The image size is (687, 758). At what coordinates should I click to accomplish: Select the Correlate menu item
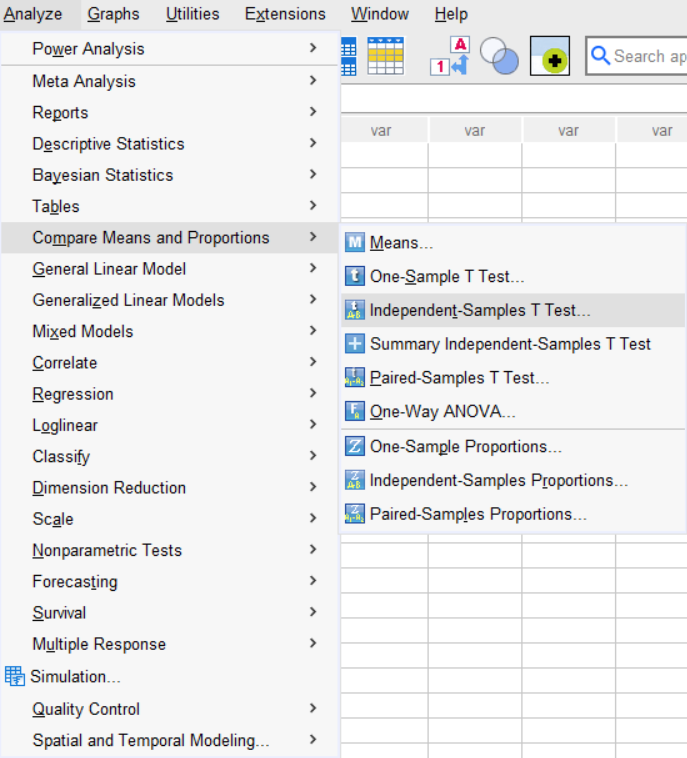point(169,363)
